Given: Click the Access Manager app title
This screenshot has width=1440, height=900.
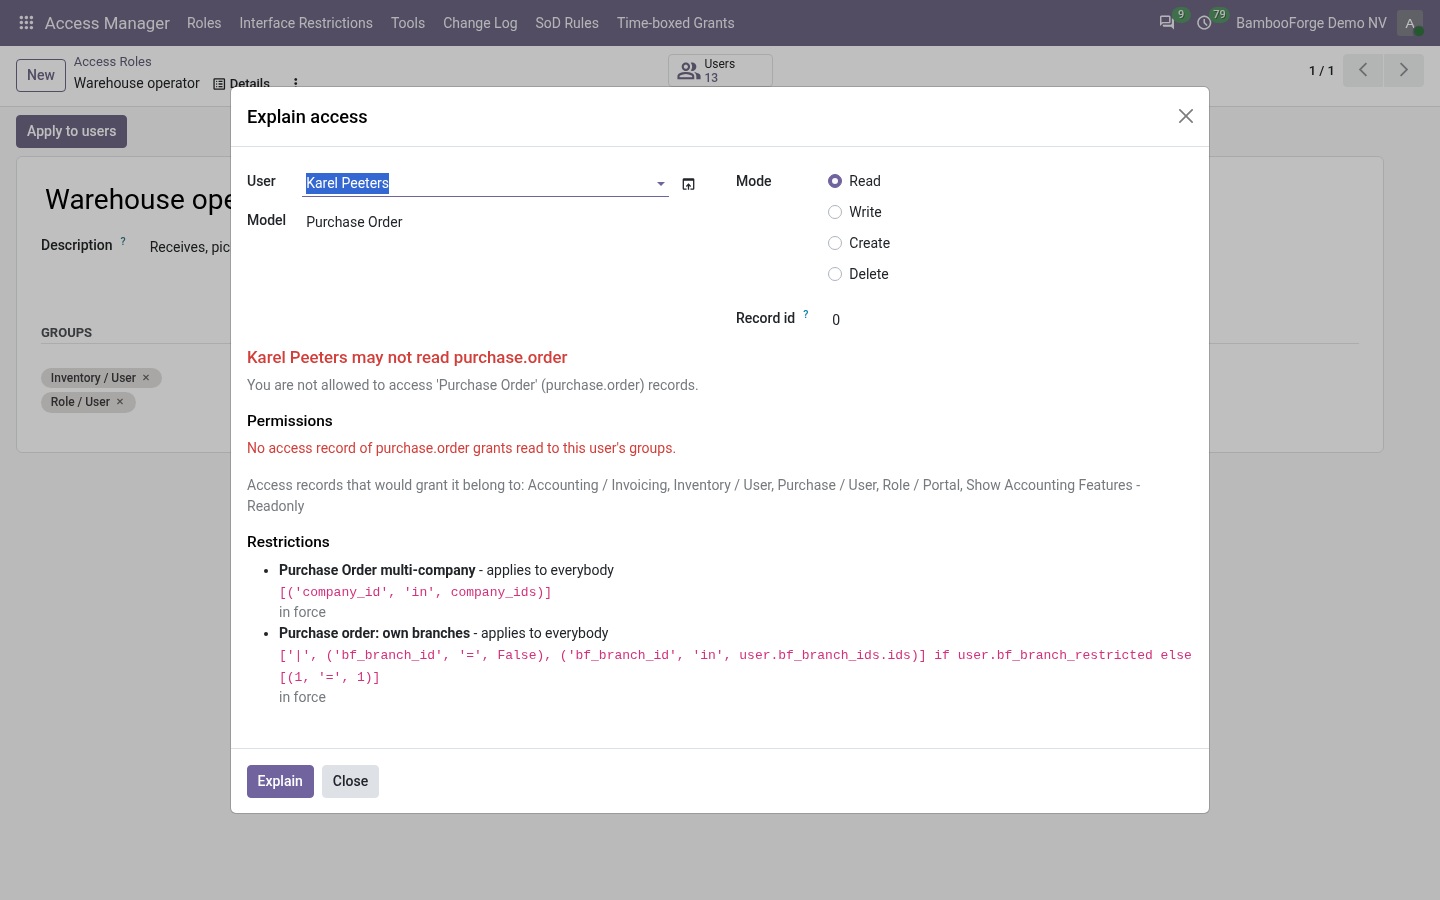Looking at the screenshot, I should point(107,23).
